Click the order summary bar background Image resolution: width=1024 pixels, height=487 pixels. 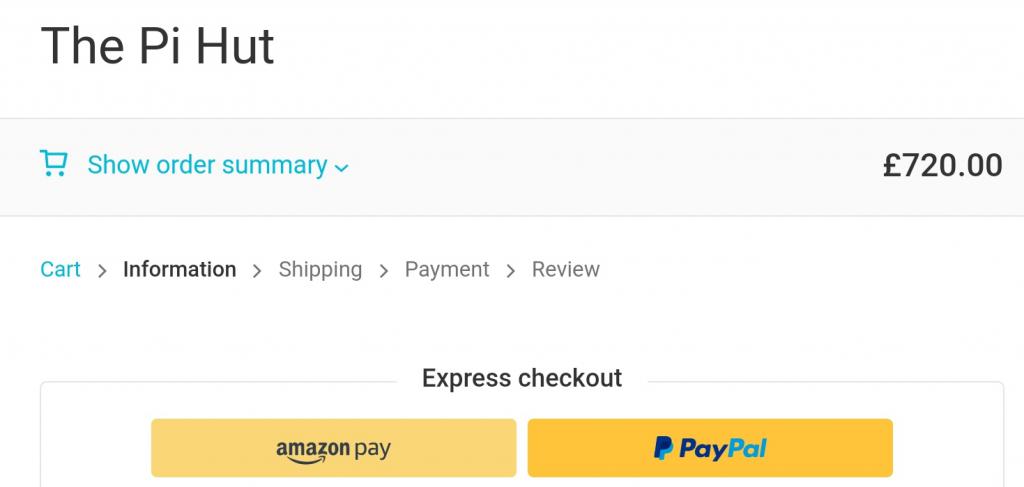tap(600, 166)
